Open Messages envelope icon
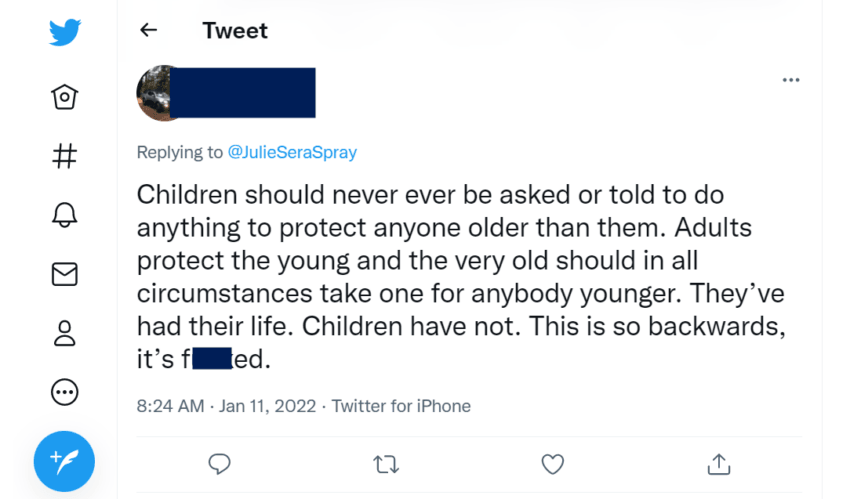850x499 pixels. 65,274
